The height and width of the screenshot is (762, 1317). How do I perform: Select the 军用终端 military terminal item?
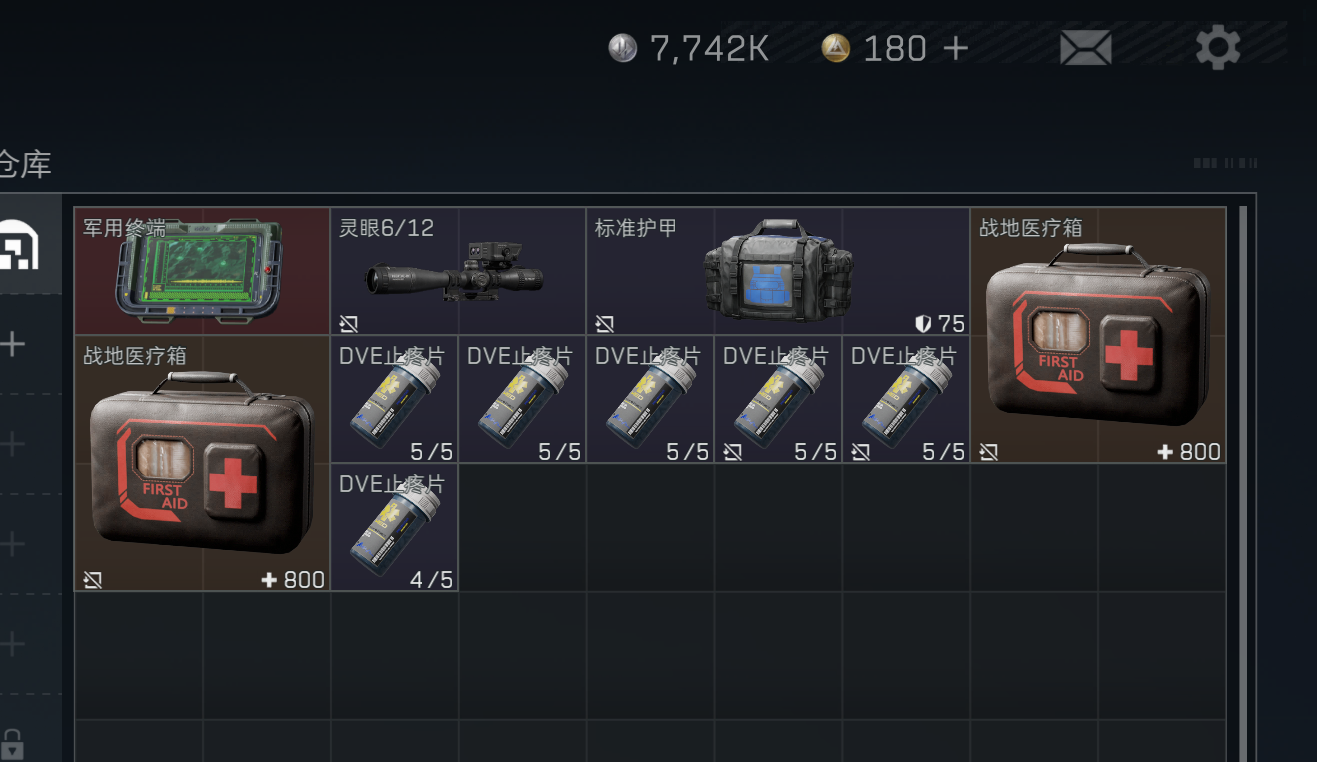pyautogui.click(x=203, y=271)
